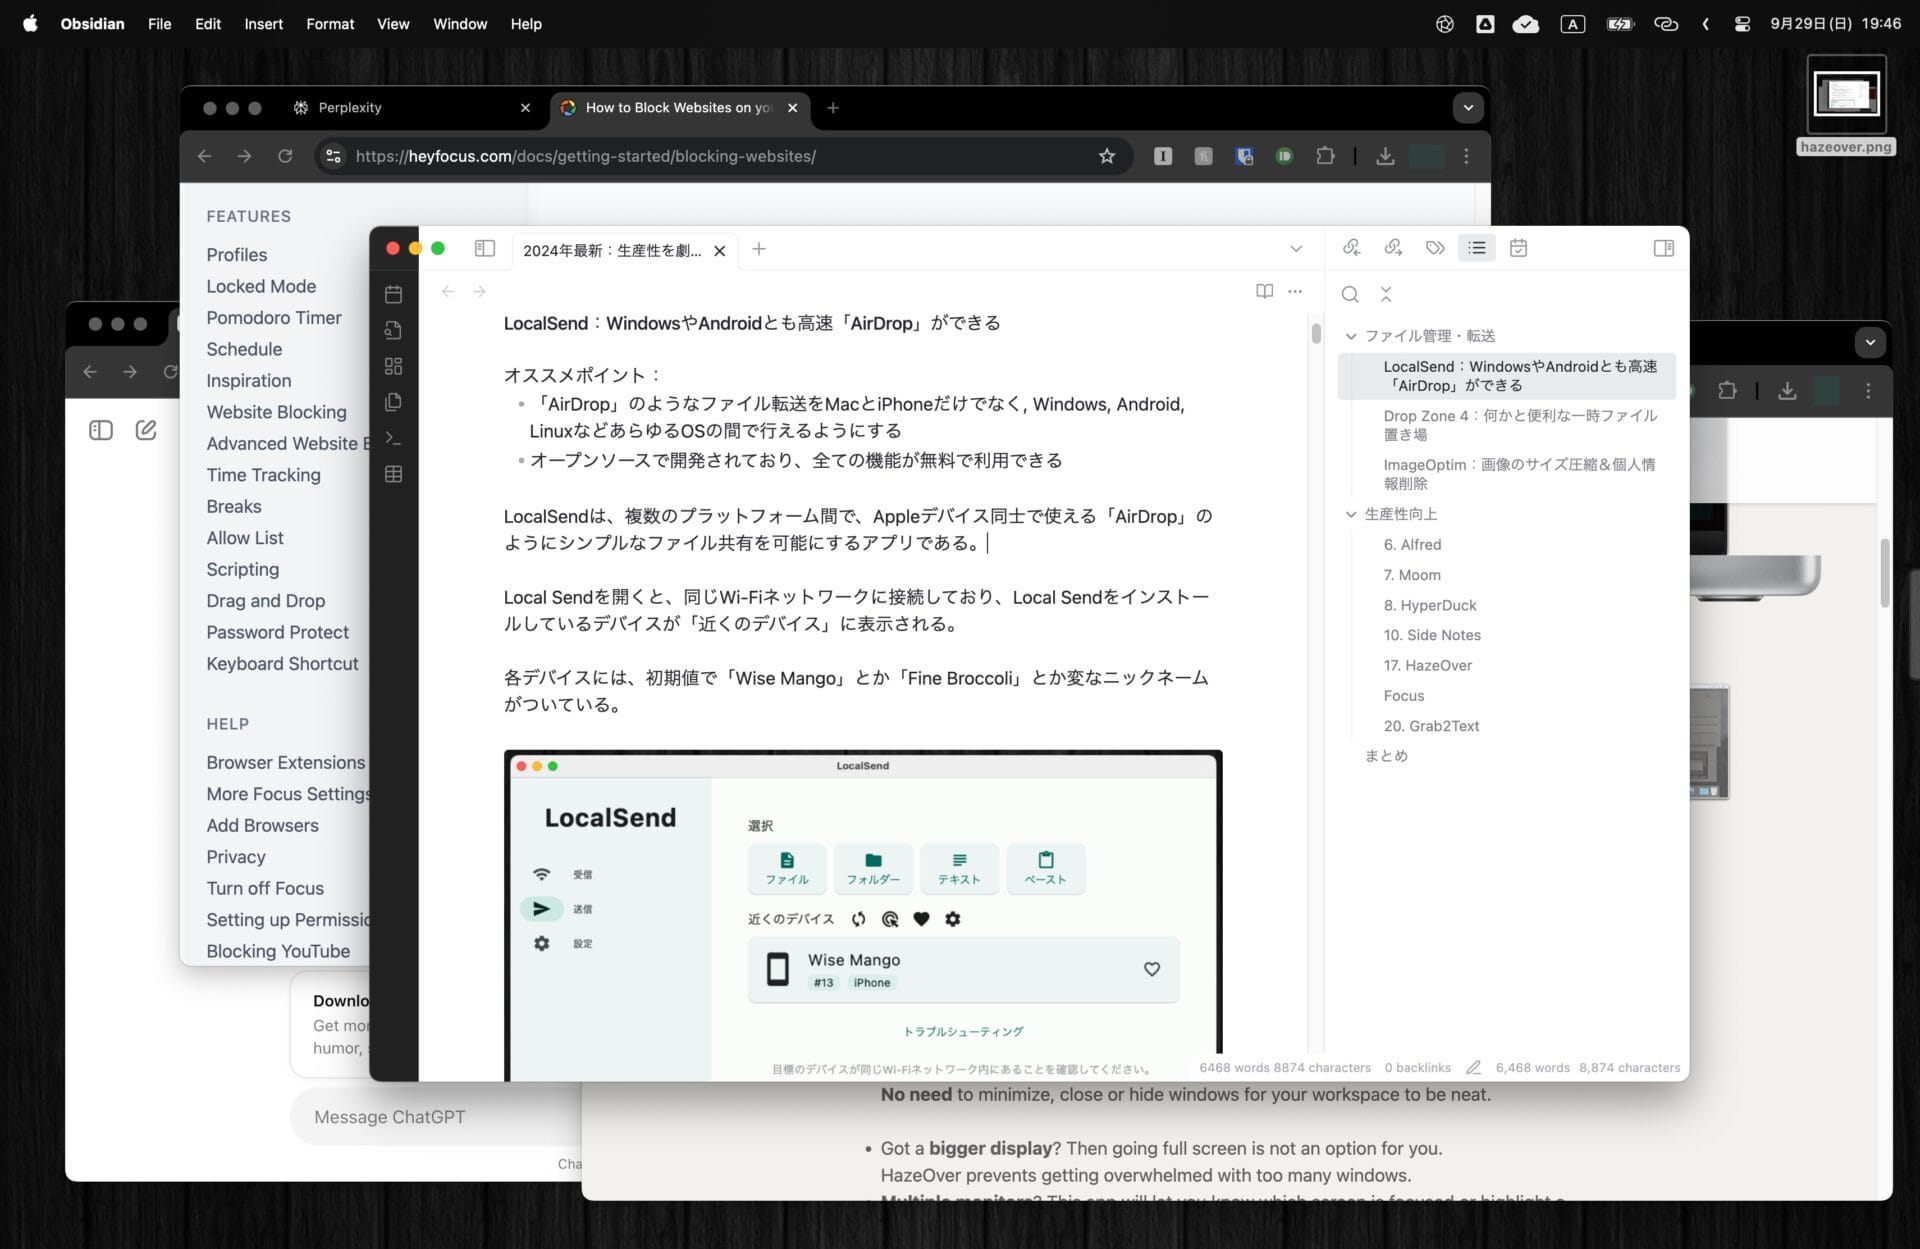
Task: Open the calendar tab in right sidebar
Action: [1518, 248]
